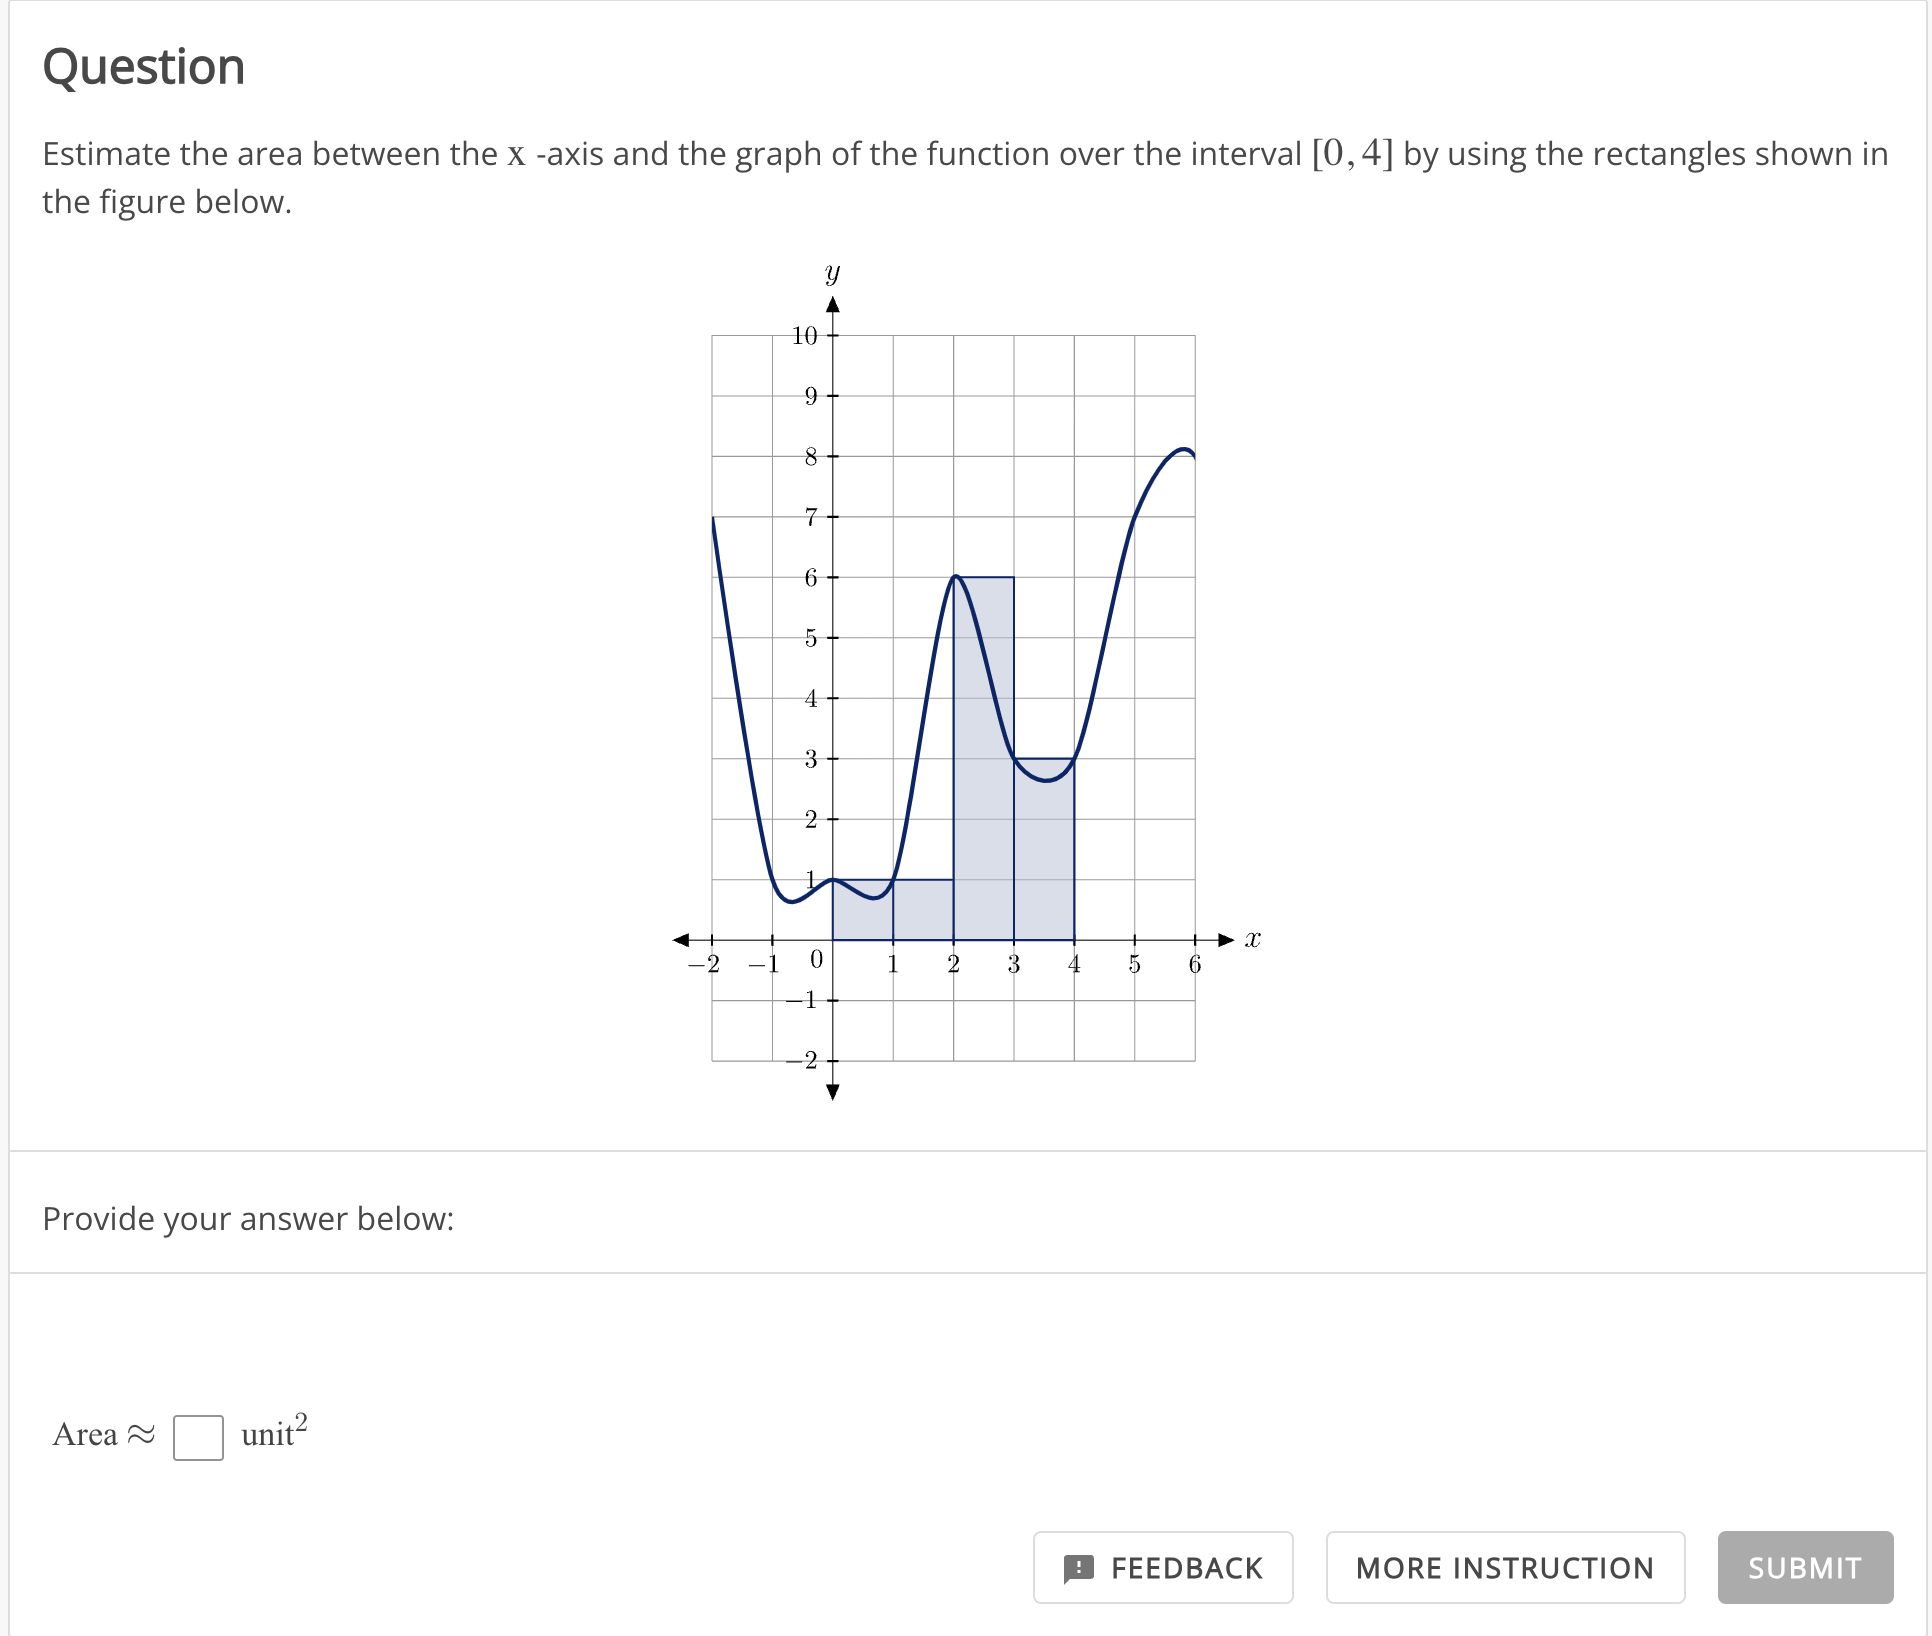1932x1636 pixels.
Task: Click the y-axis arrow on the graph
Action: click(x=832, y=306)
